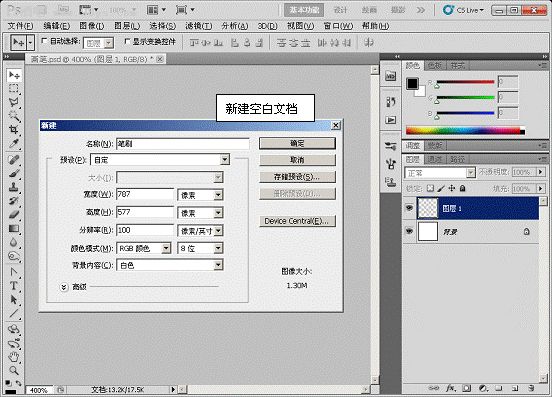Select the Gradient tool

click(x=14, y=228)
